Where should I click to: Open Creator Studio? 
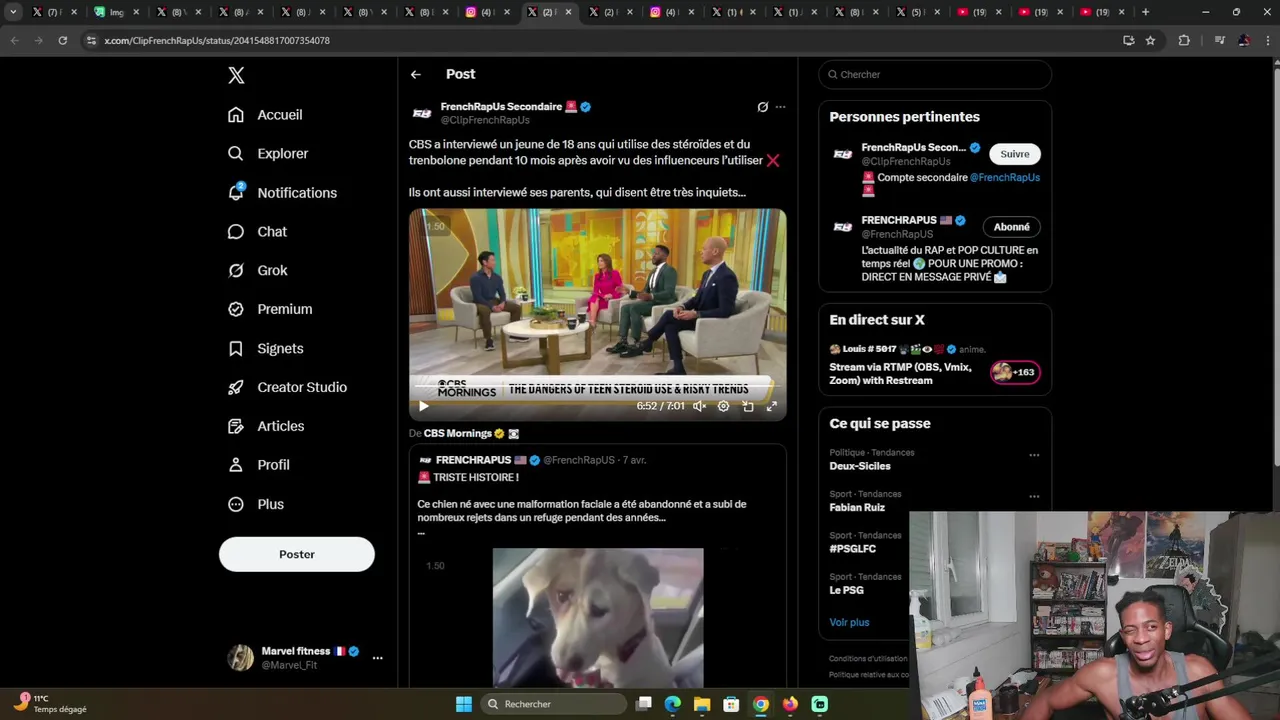(287, 388)
